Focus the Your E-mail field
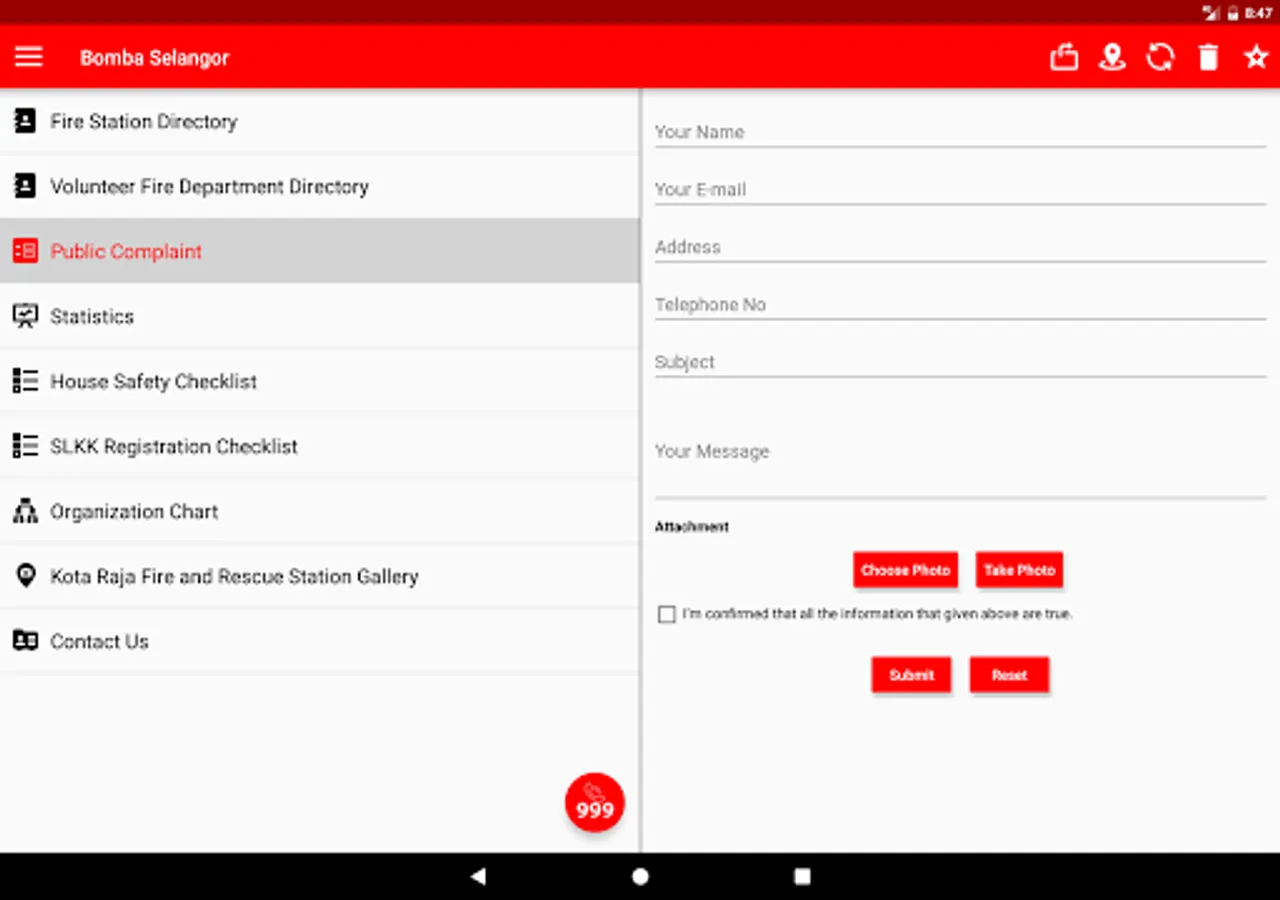Image resolution: width=1280 pixels, height=900 pixels. coord(960,190)
